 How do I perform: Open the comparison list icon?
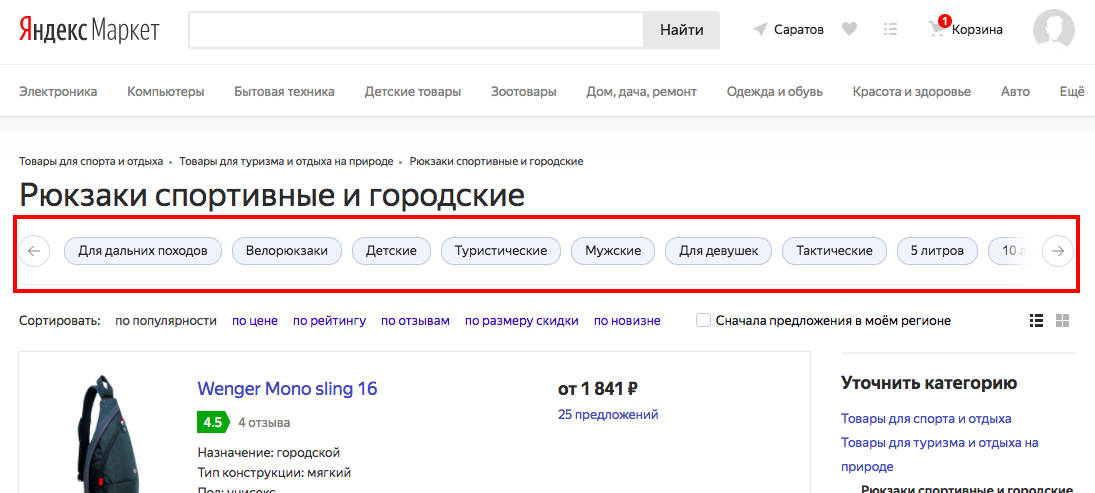click(890, 30)
